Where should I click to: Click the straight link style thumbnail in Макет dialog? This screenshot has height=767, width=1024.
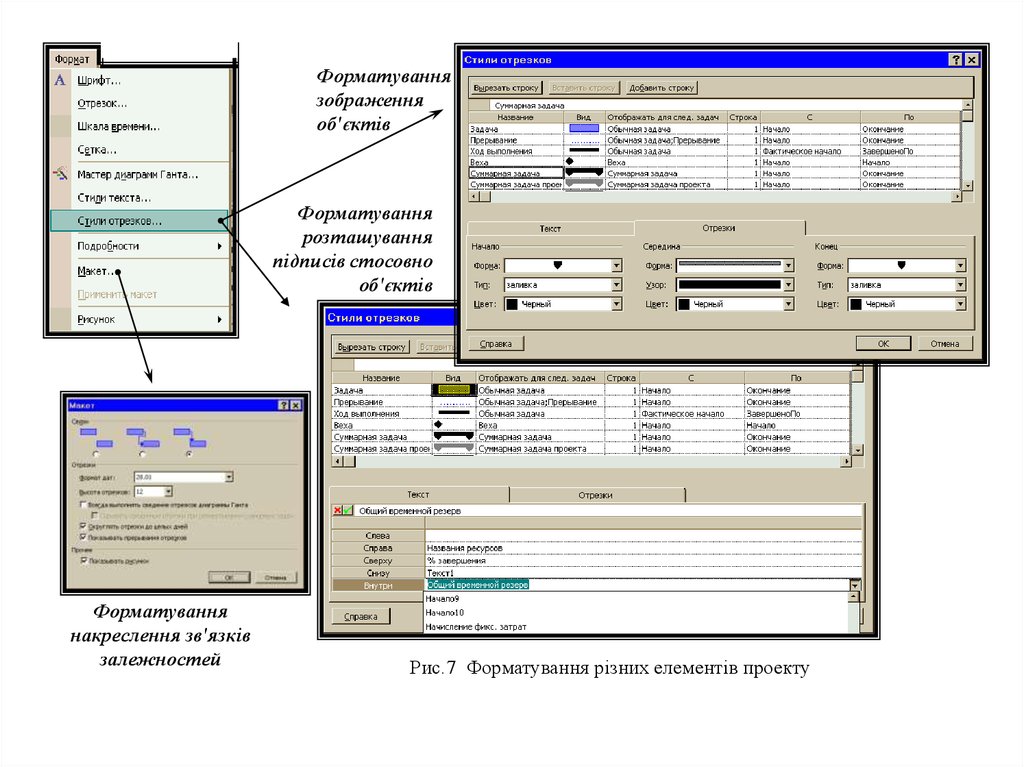(190, 438)
